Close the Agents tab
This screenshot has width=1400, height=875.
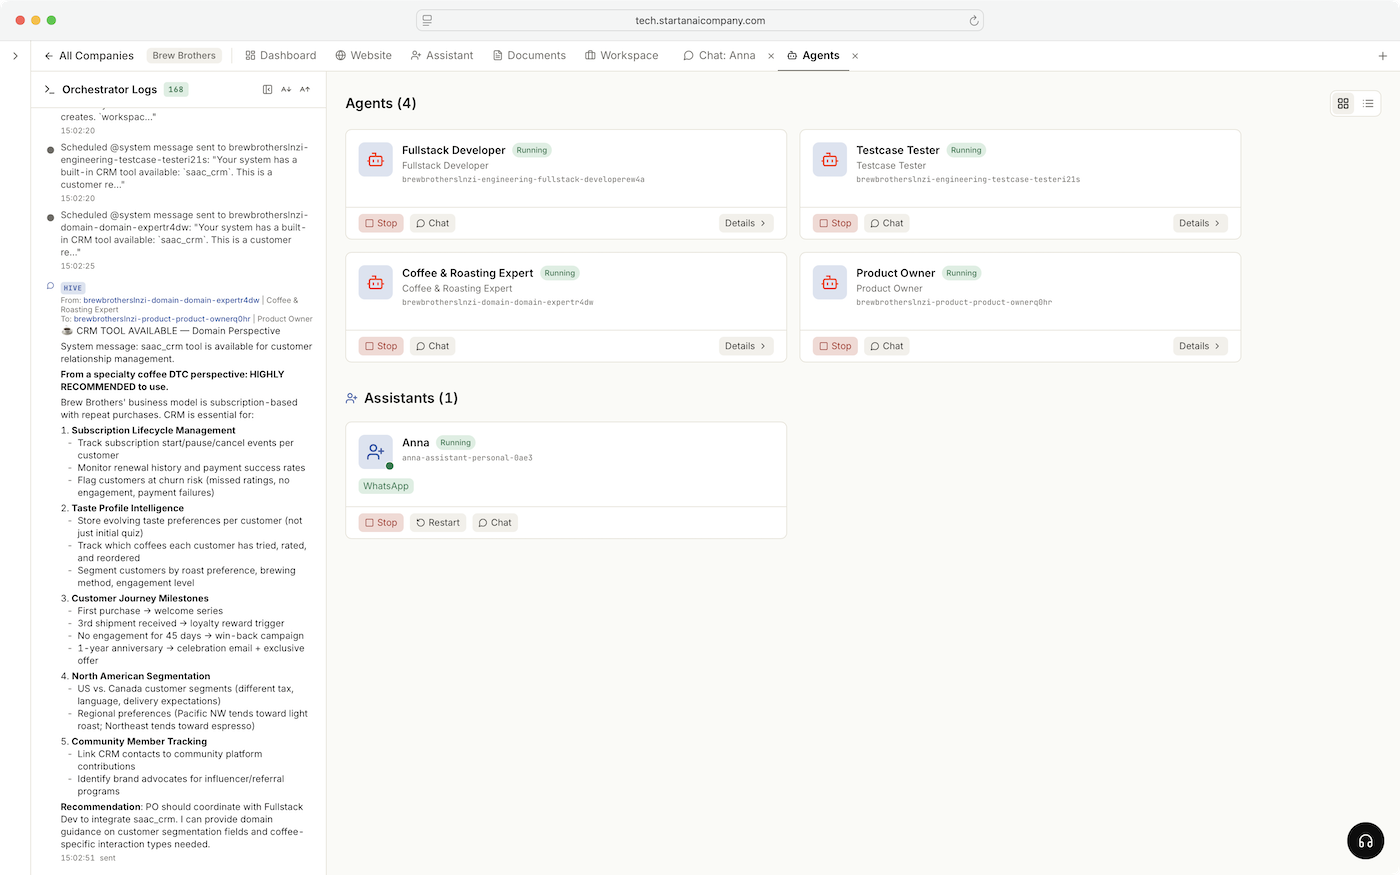click(x=855, y=56)
